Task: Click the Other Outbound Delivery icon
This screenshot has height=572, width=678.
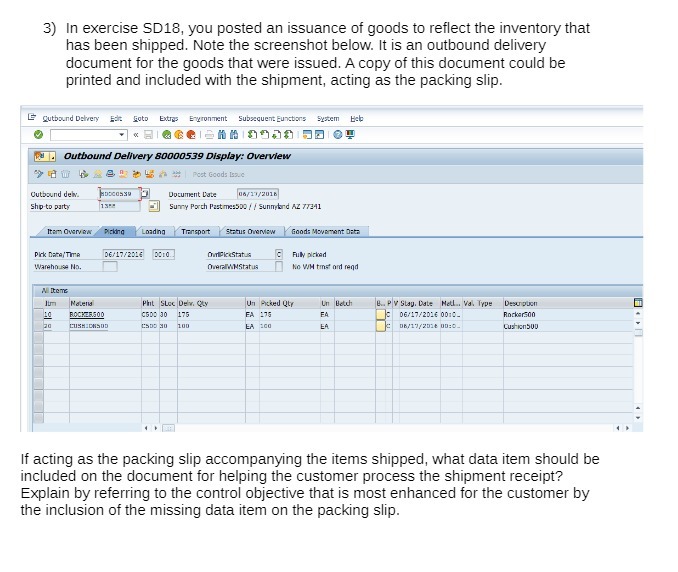Action: coord(52,174)
